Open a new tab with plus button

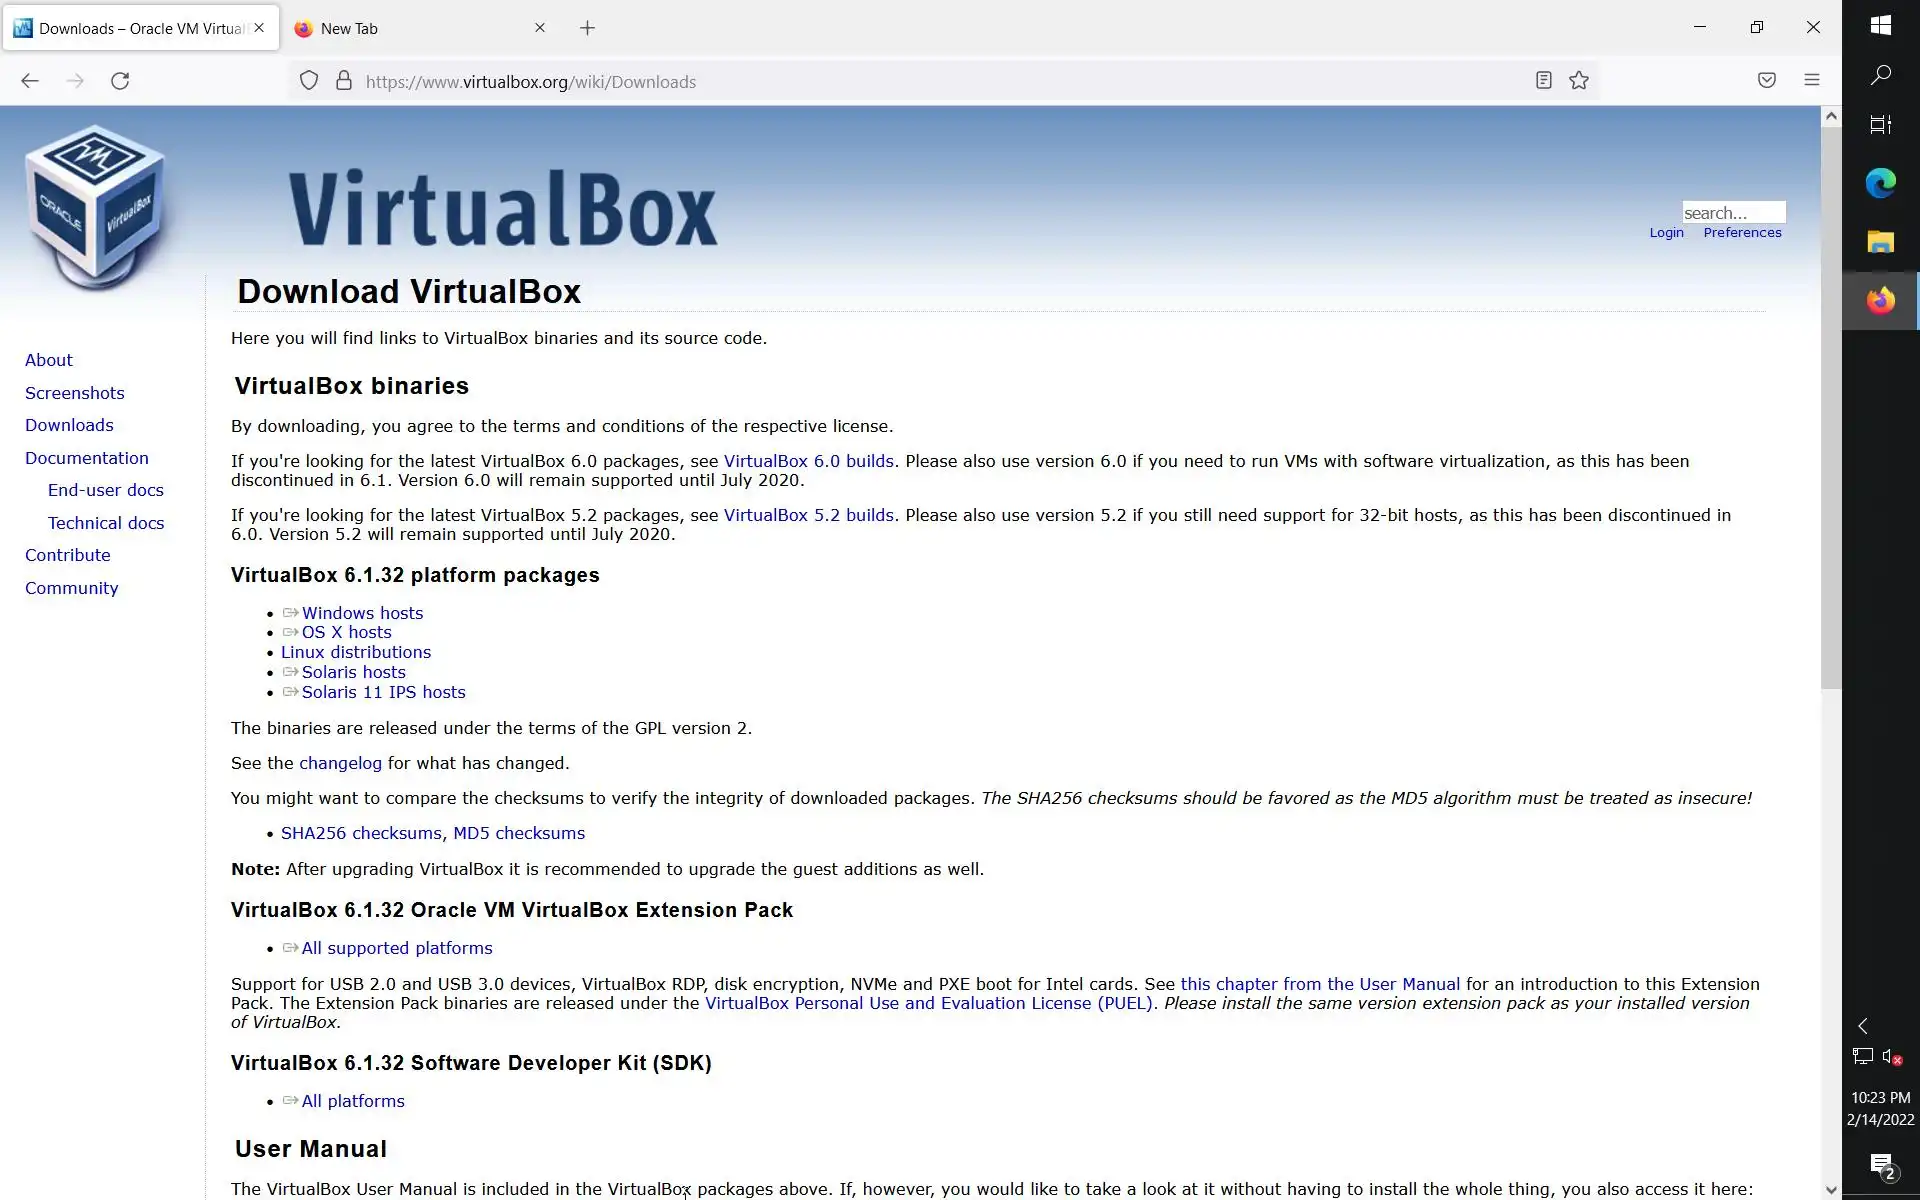click(587, 28)
